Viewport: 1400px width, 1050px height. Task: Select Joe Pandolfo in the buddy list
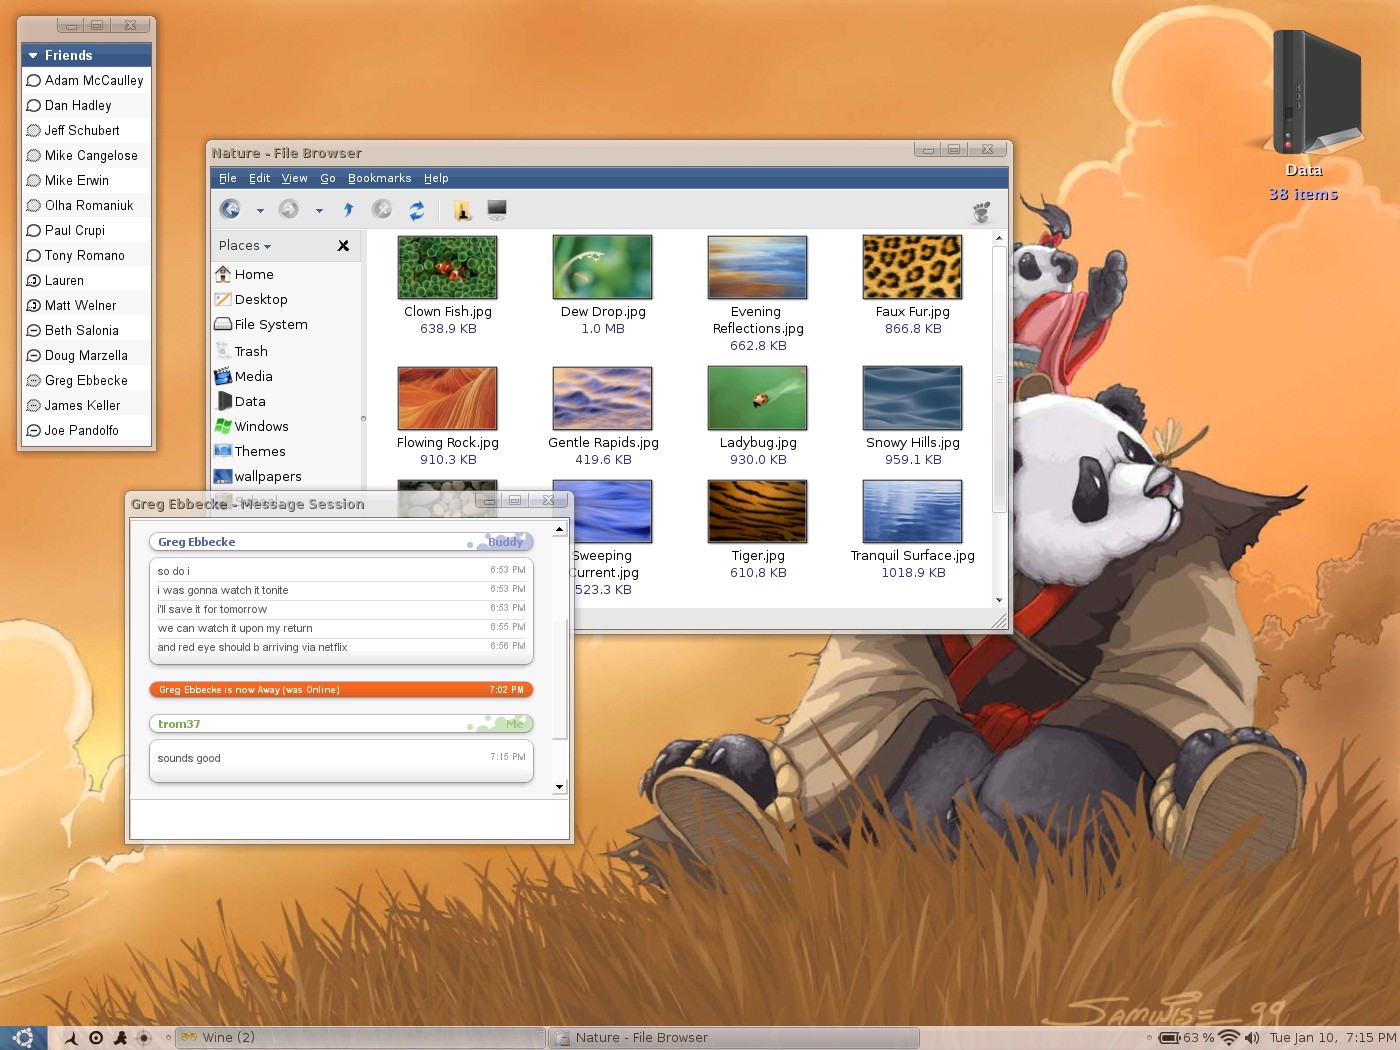tap(86, 430)
